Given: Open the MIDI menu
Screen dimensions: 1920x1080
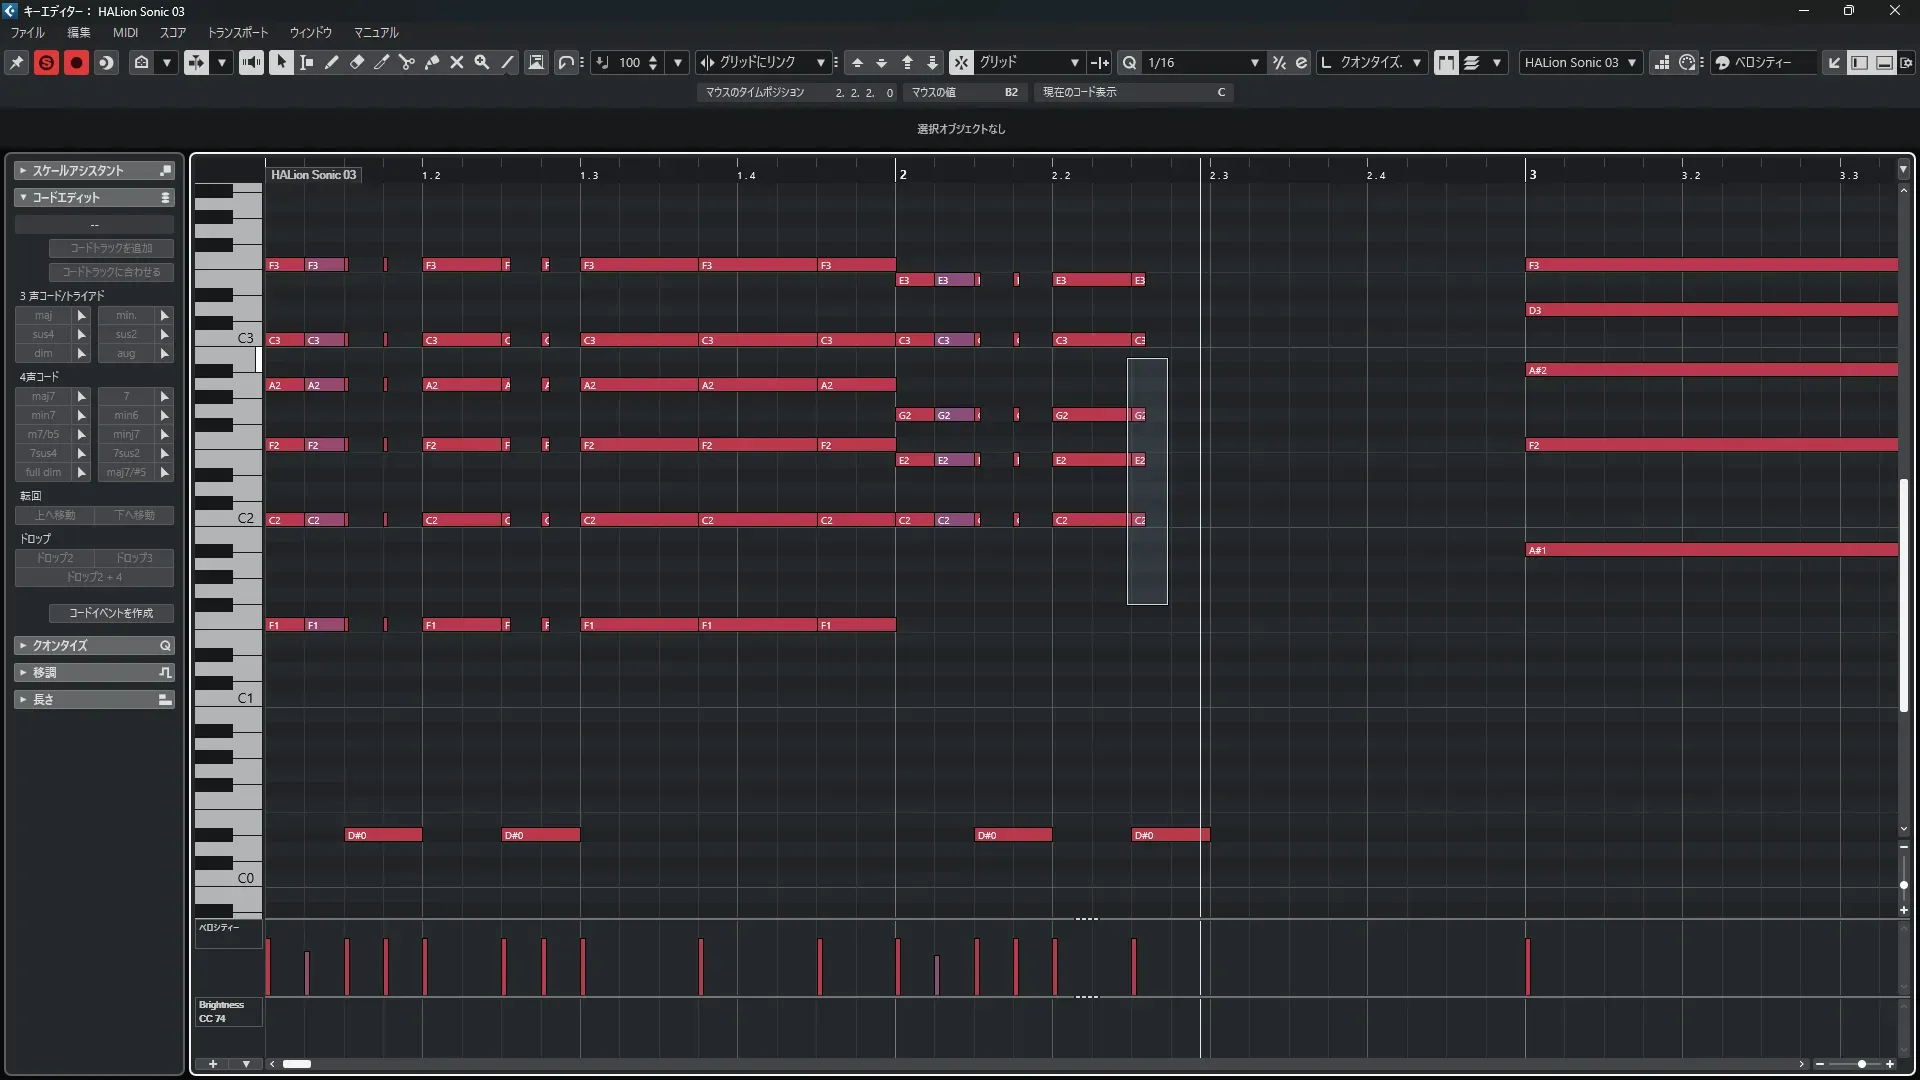Looking at the screenshot, I should (125, 32).
